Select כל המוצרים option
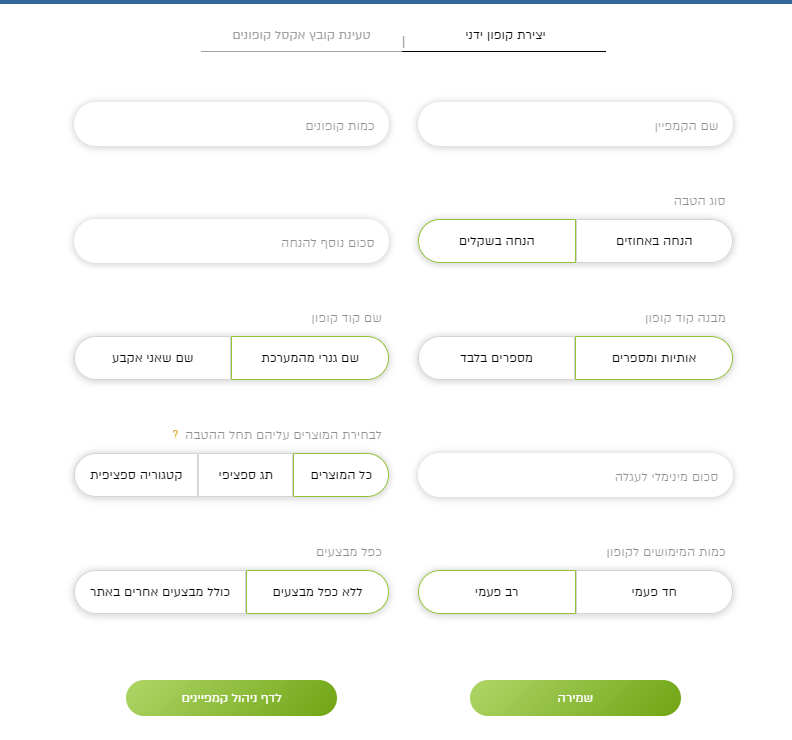792x740 pixels. [x=341, y=475]
